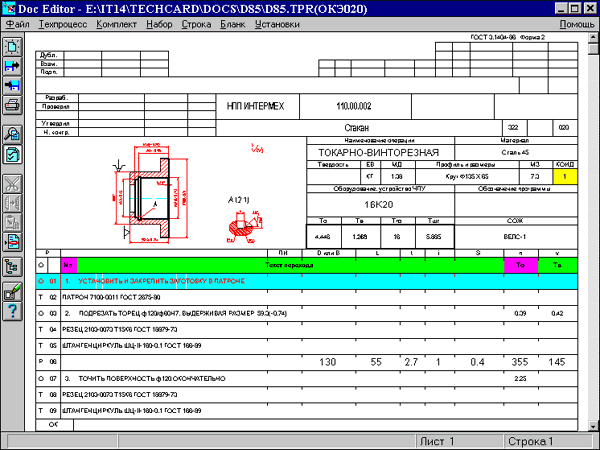Open the Строка menu

[x=196, y=23]
